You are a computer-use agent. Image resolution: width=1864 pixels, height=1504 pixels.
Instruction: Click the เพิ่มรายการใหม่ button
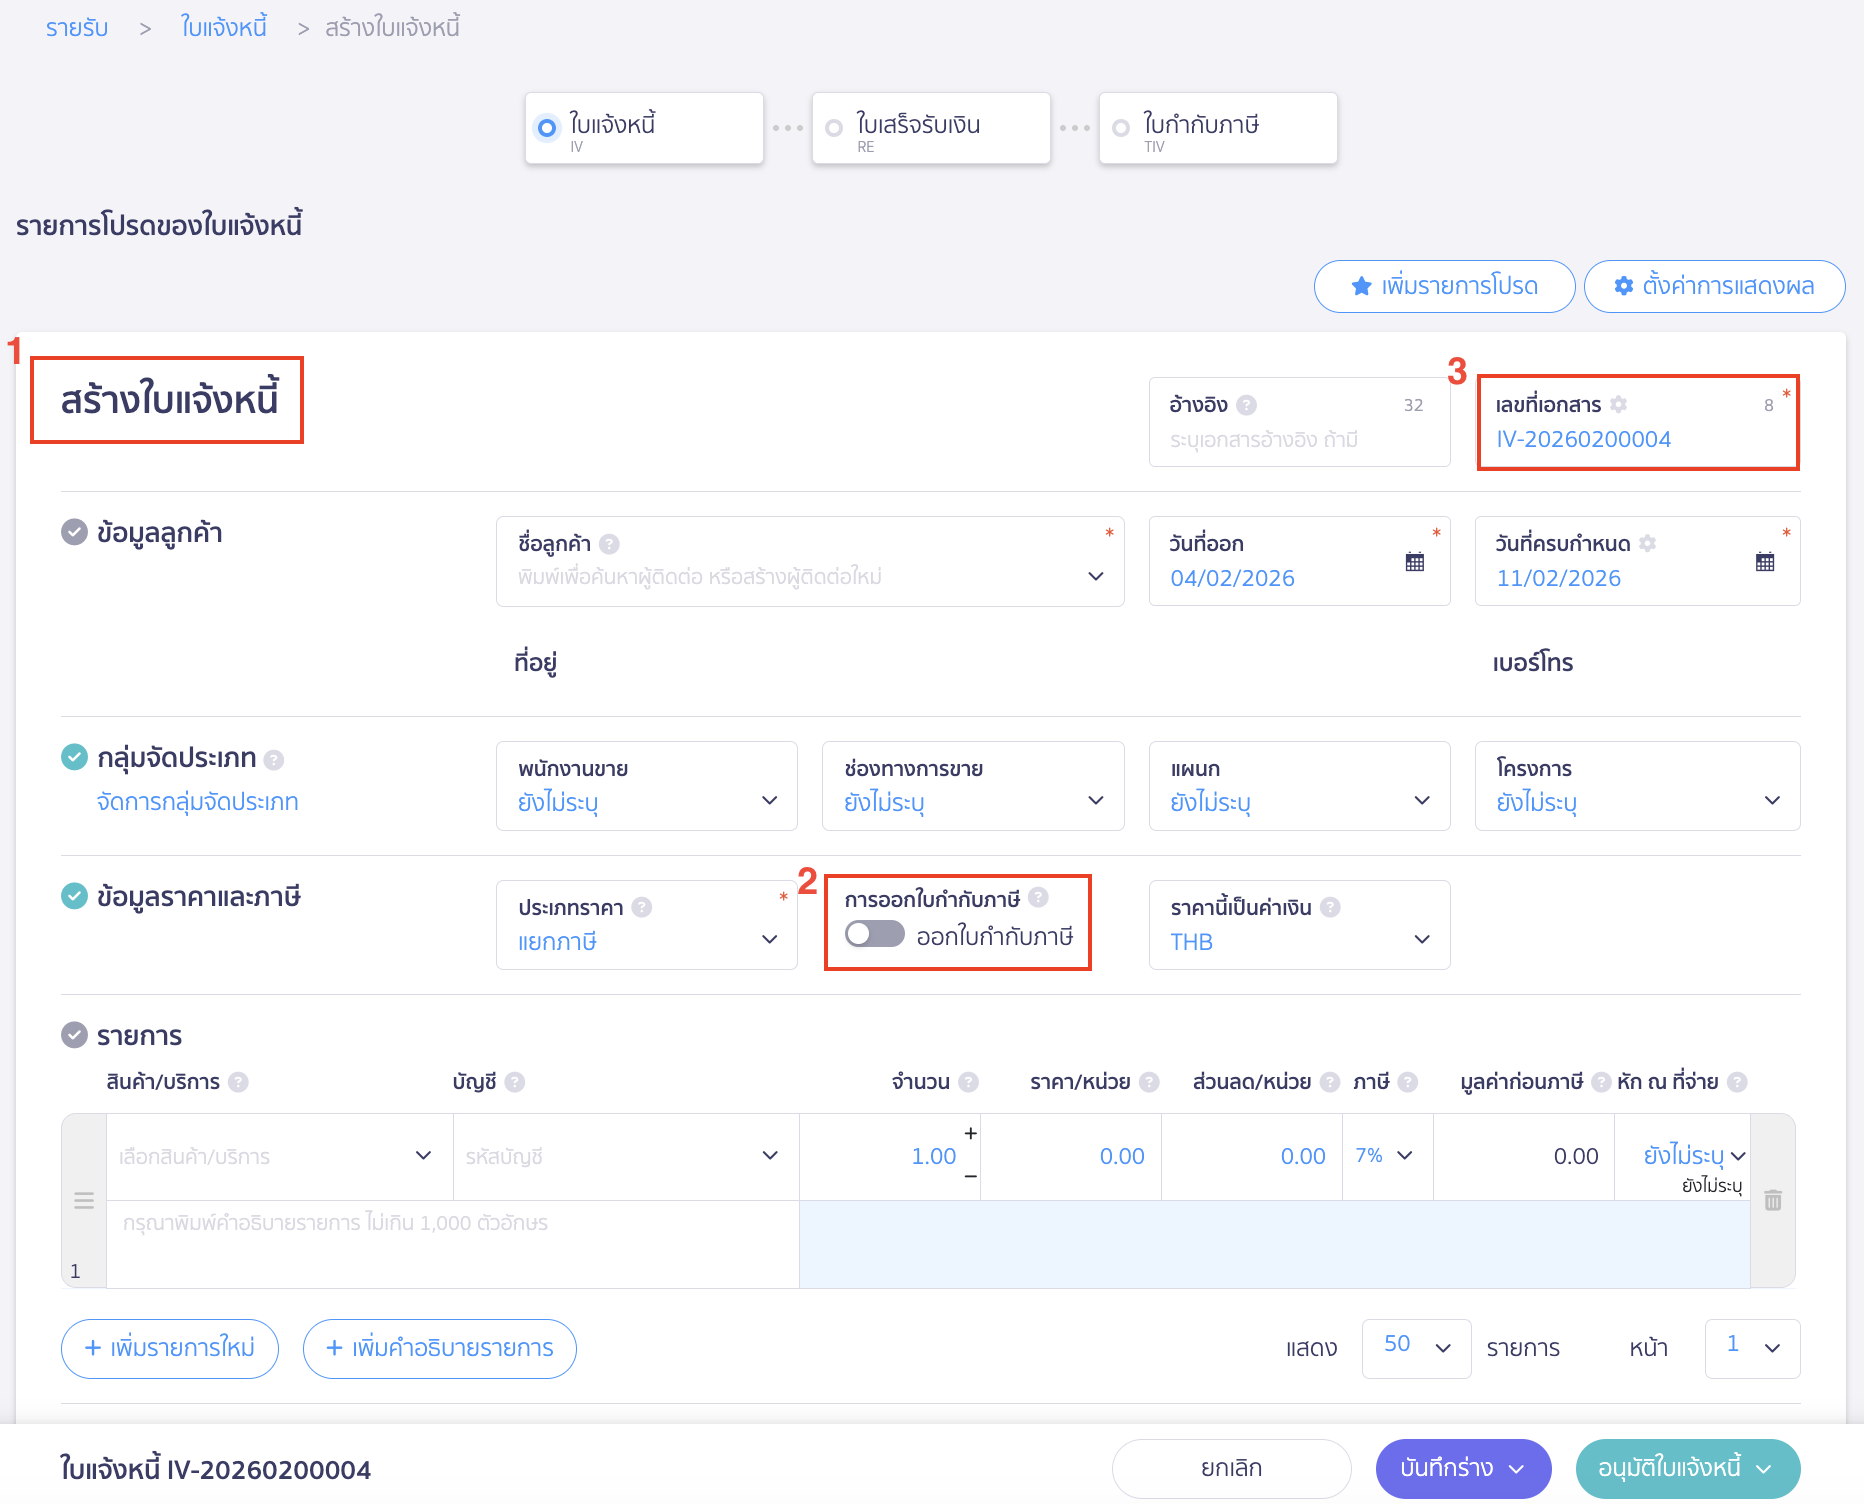(x=170, y=1348)
